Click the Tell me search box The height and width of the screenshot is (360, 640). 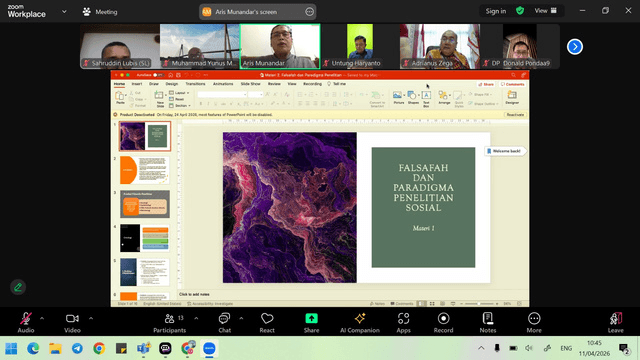pos(337,84)
